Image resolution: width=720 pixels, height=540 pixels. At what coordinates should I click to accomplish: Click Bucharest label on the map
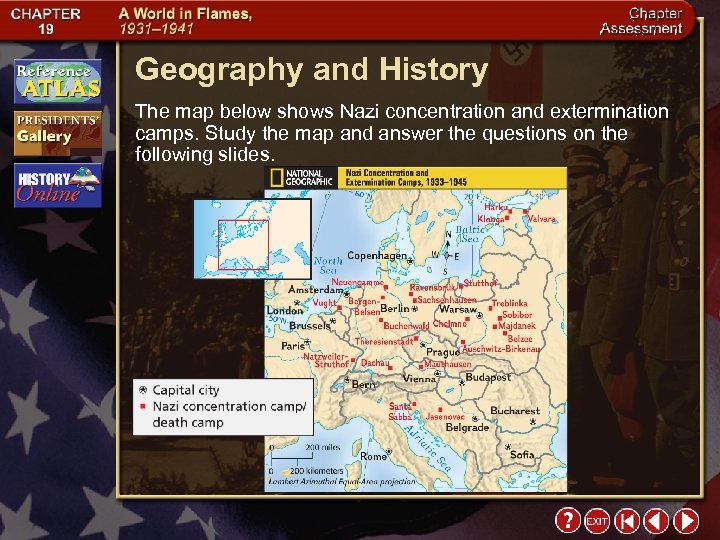pyautogui.click(x=515, y=411)
